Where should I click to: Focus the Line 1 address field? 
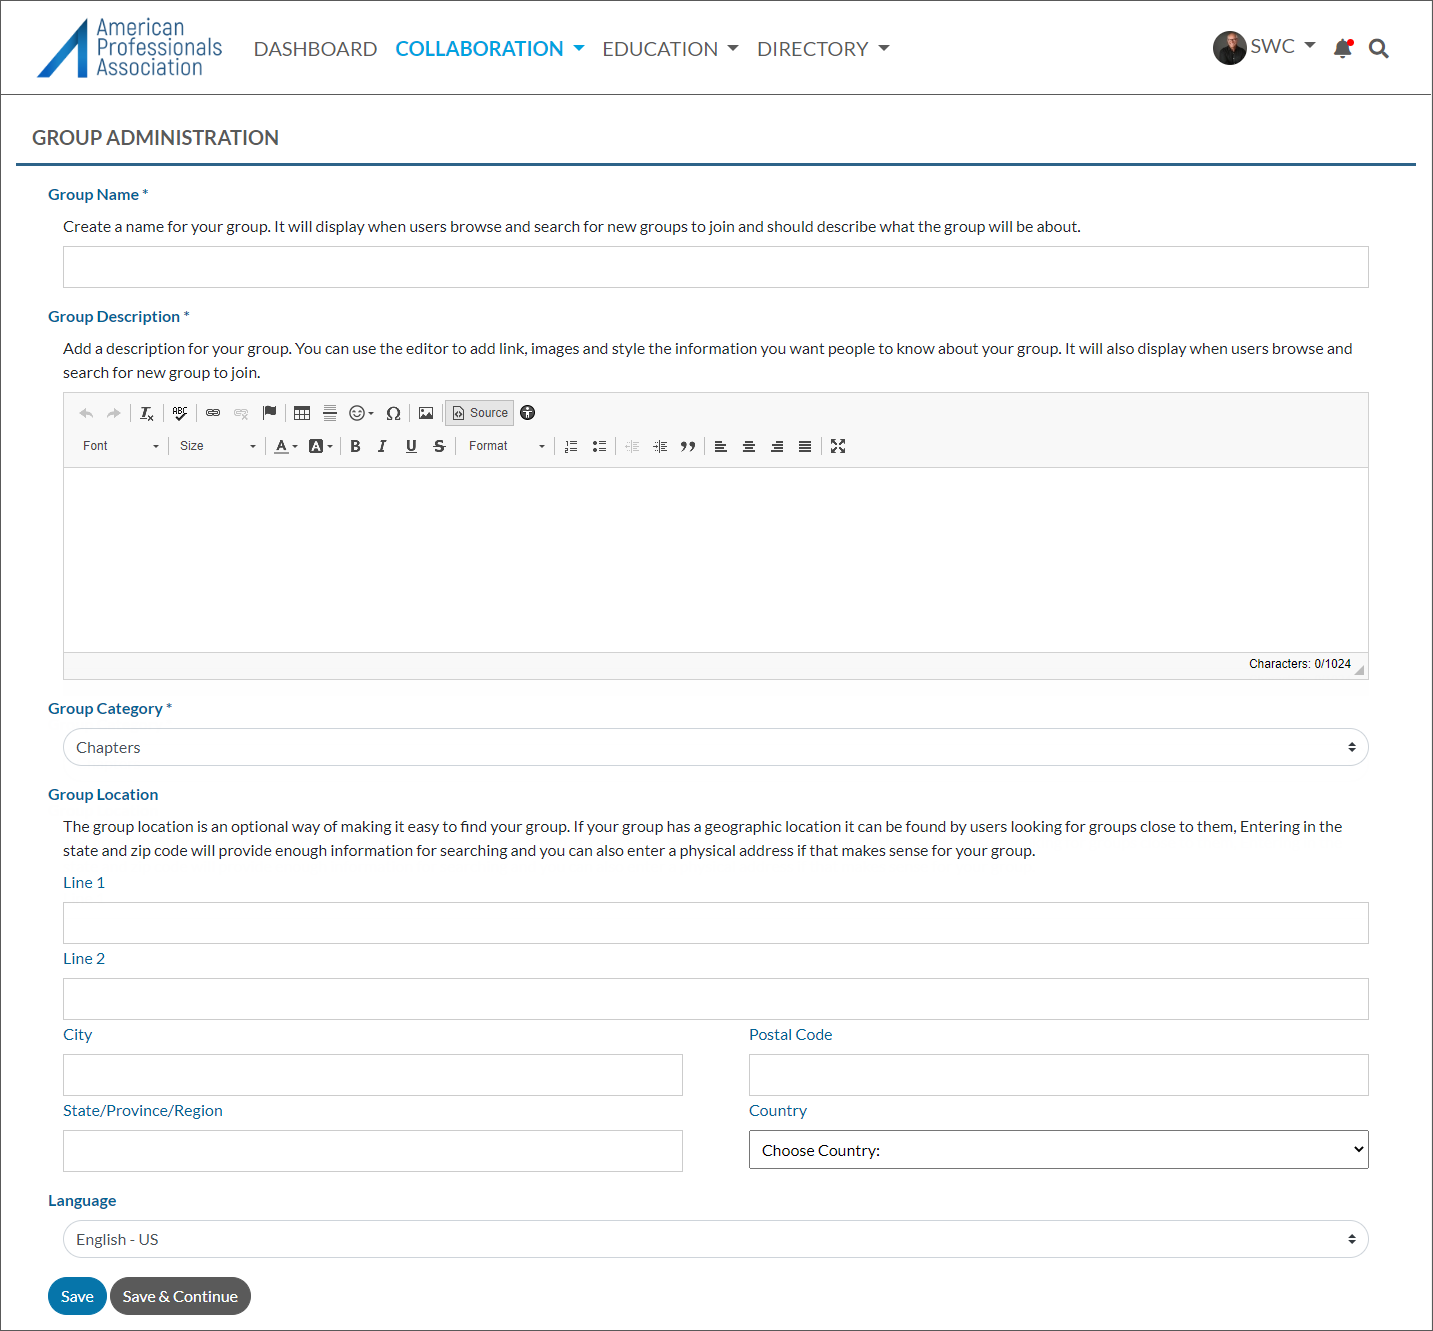(716, 923)
